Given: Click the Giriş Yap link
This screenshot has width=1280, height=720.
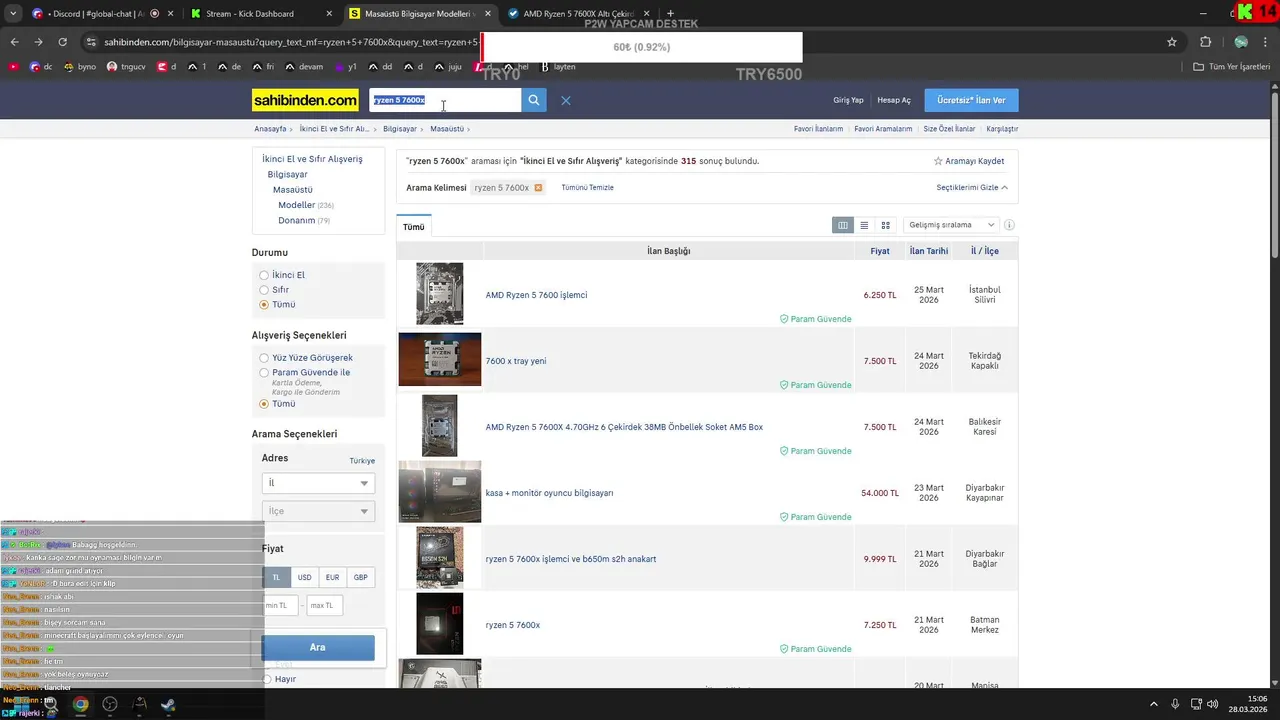Looking at the screenshot, I should pos(848,100).
